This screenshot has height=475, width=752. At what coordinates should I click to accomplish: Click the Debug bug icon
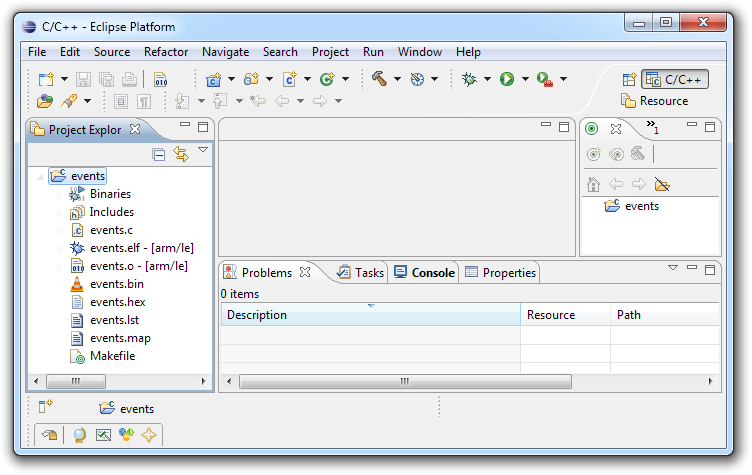(469, 79)
